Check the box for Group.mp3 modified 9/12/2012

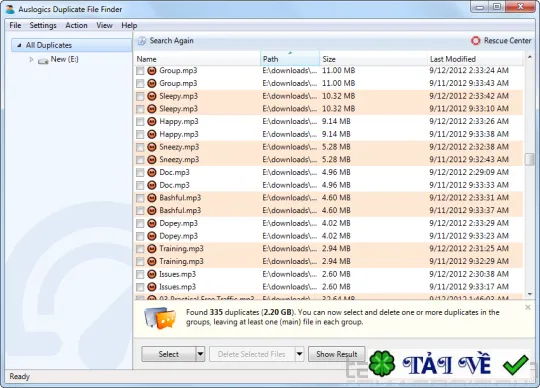click(x=140, y=71)
